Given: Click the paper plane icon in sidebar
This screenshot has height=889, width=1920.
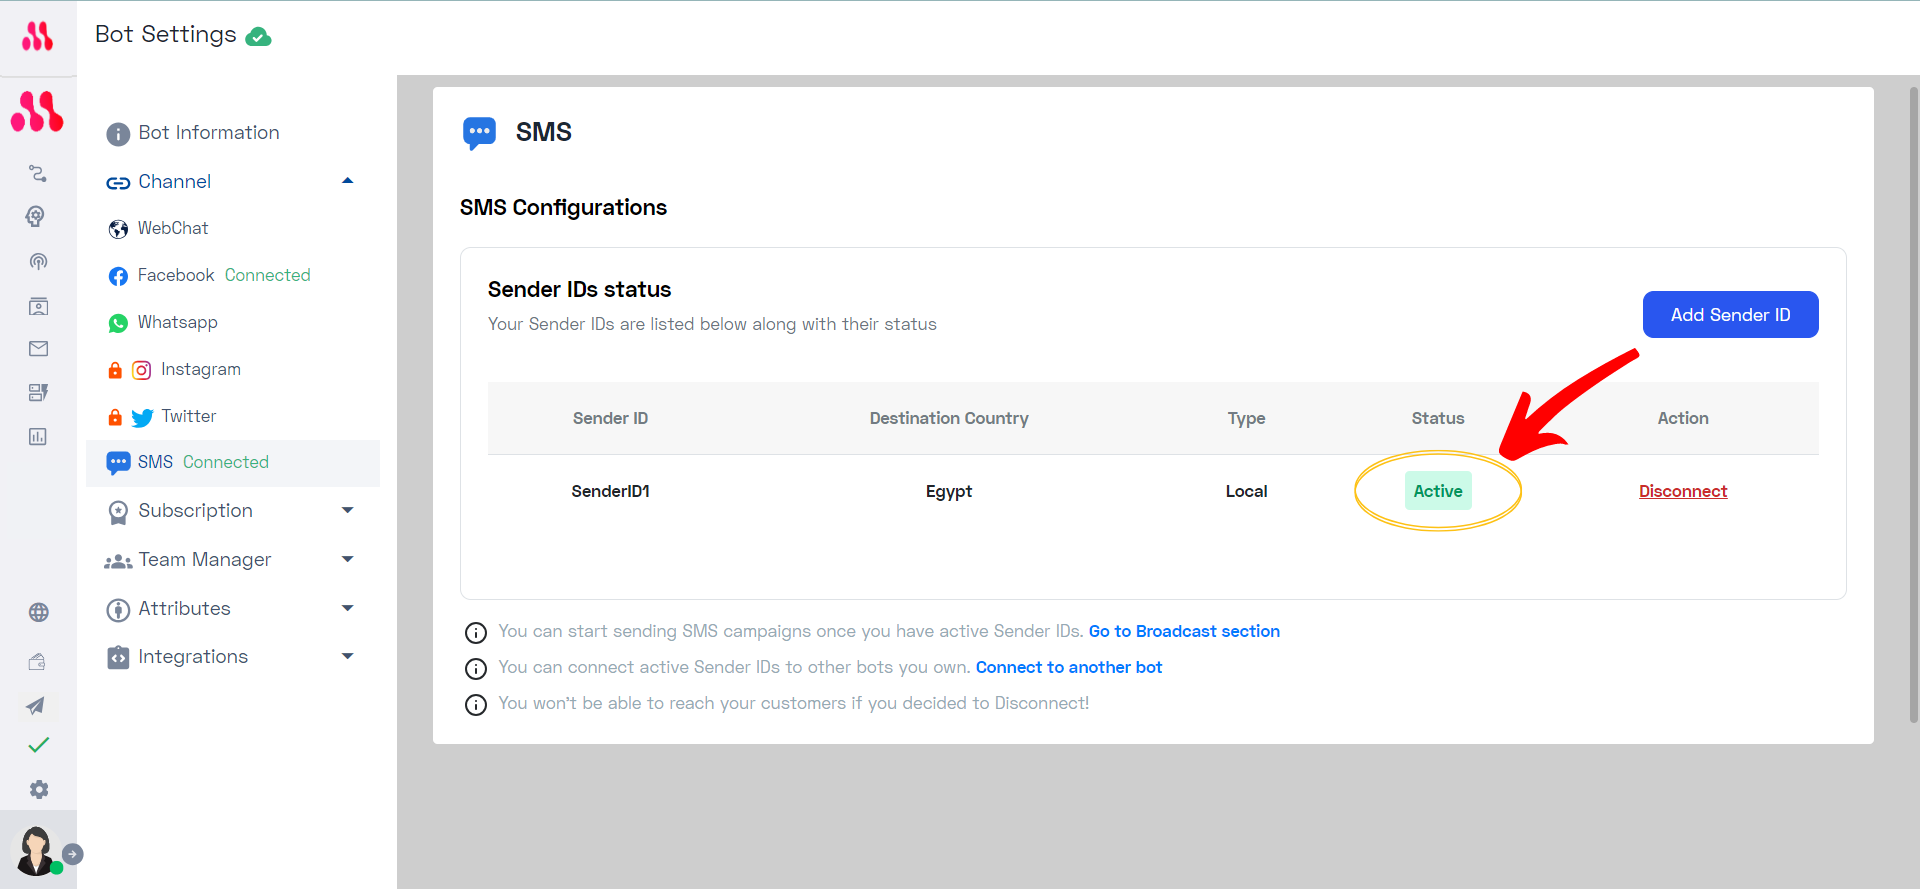Looking at the screenshot, I should click(x=36, y=705).
